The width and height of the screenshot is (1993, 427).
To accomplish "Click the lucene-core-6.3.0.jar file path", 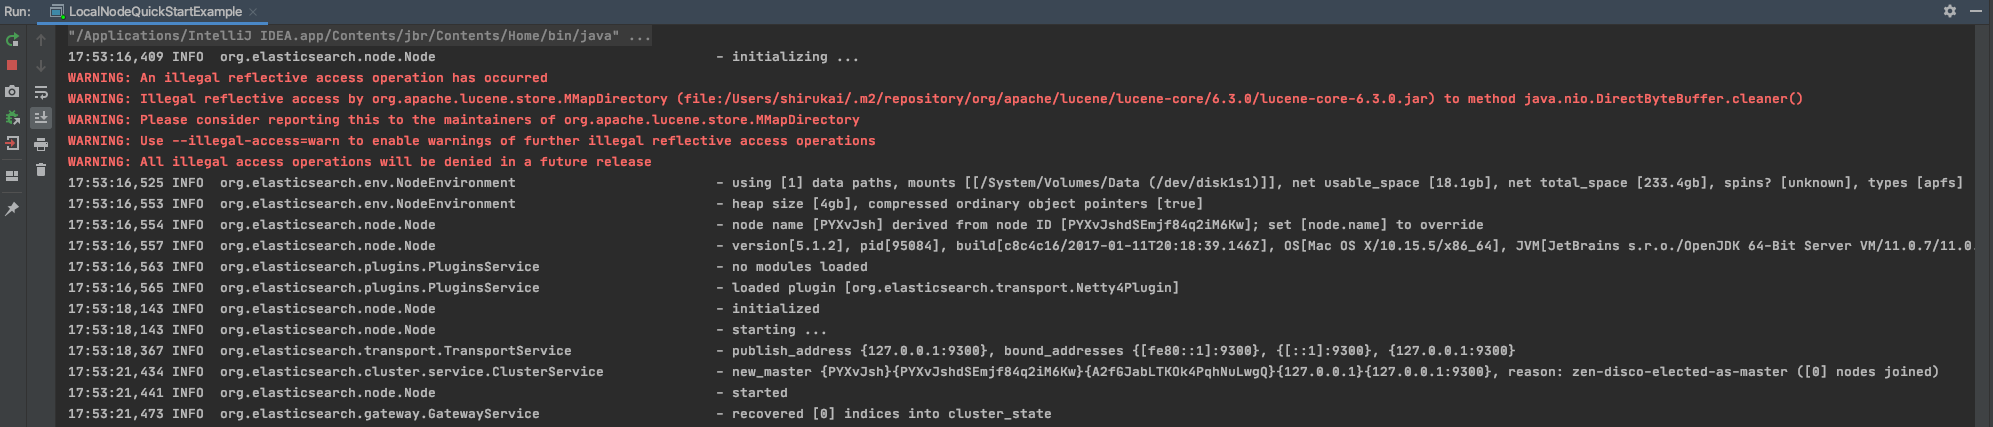I will pyautogui.click(x=1055, y=99).
